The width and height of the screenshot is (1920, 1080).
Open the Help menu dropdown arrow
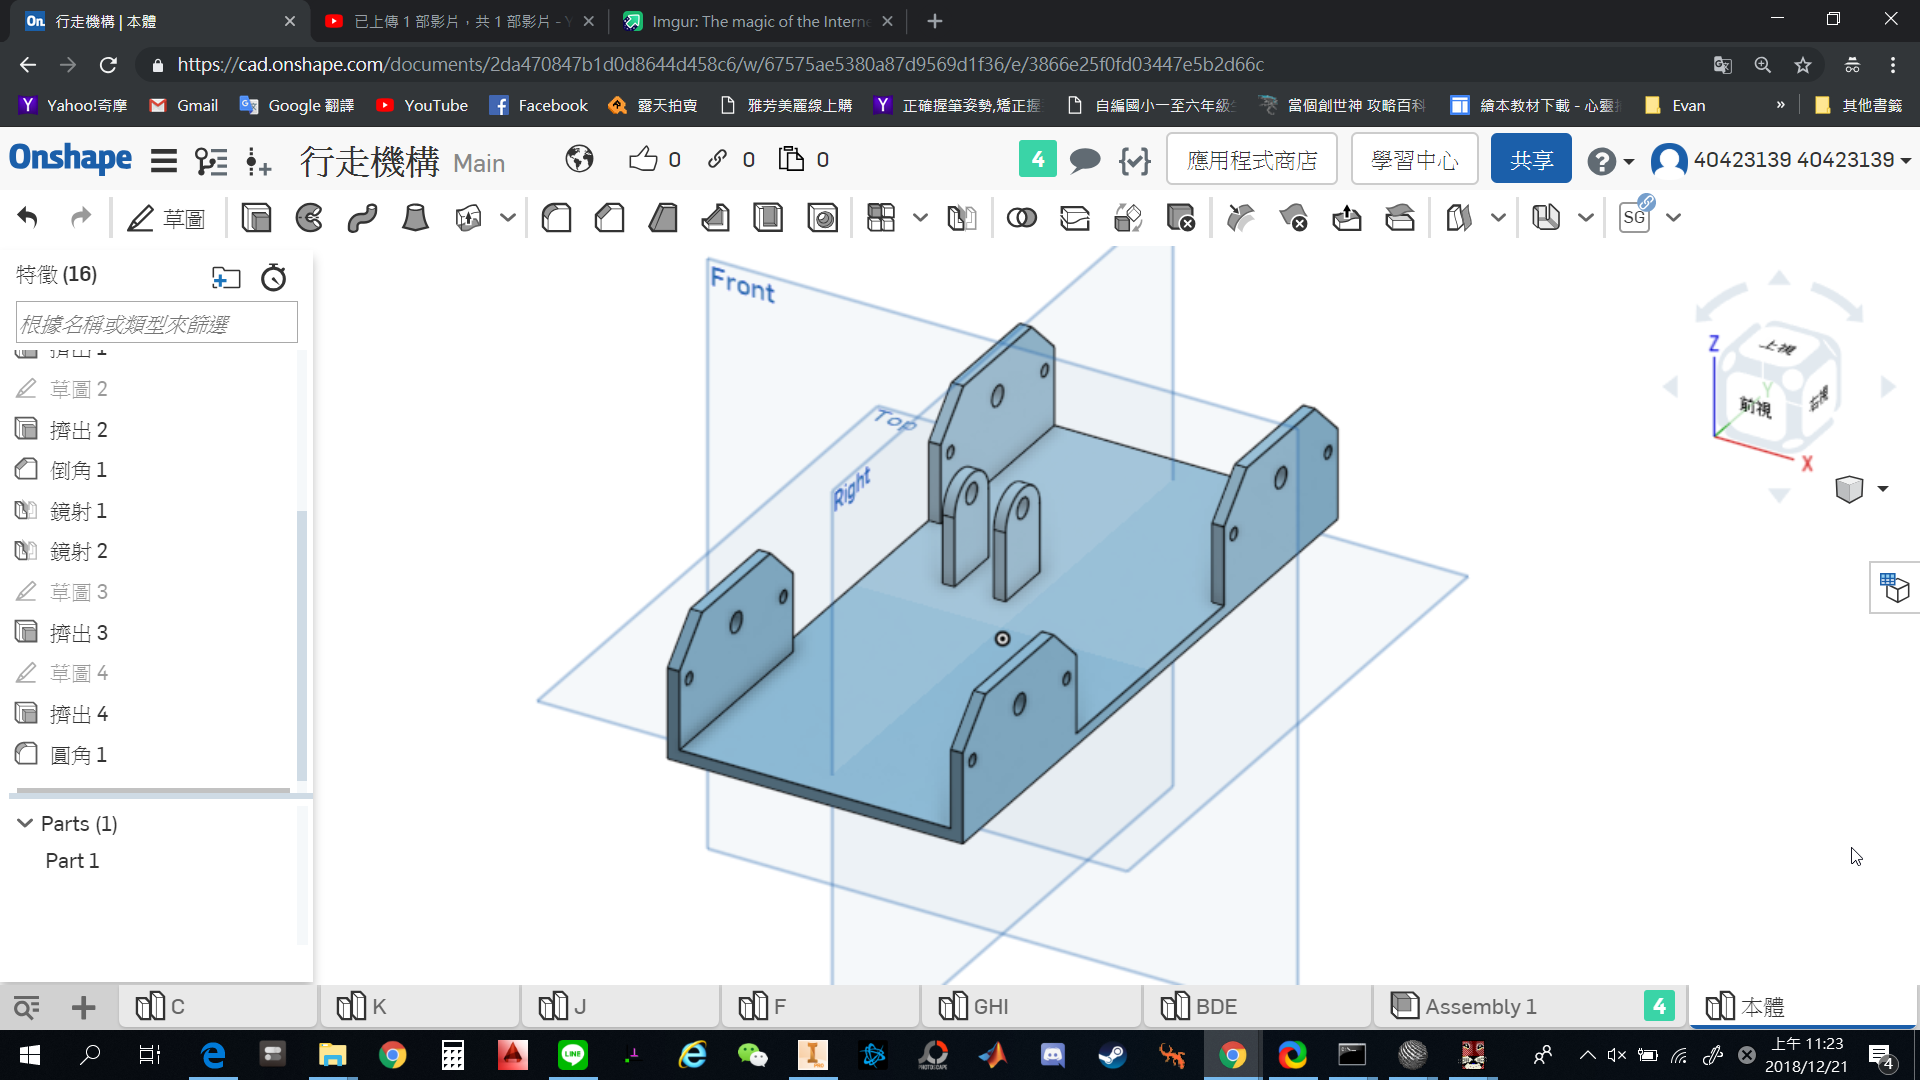click(1629, 161)
